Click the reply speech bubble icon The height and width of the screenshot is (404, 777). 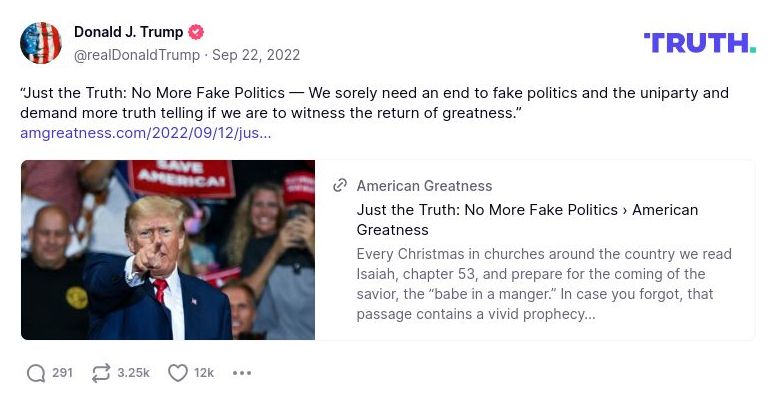[36, 373]
